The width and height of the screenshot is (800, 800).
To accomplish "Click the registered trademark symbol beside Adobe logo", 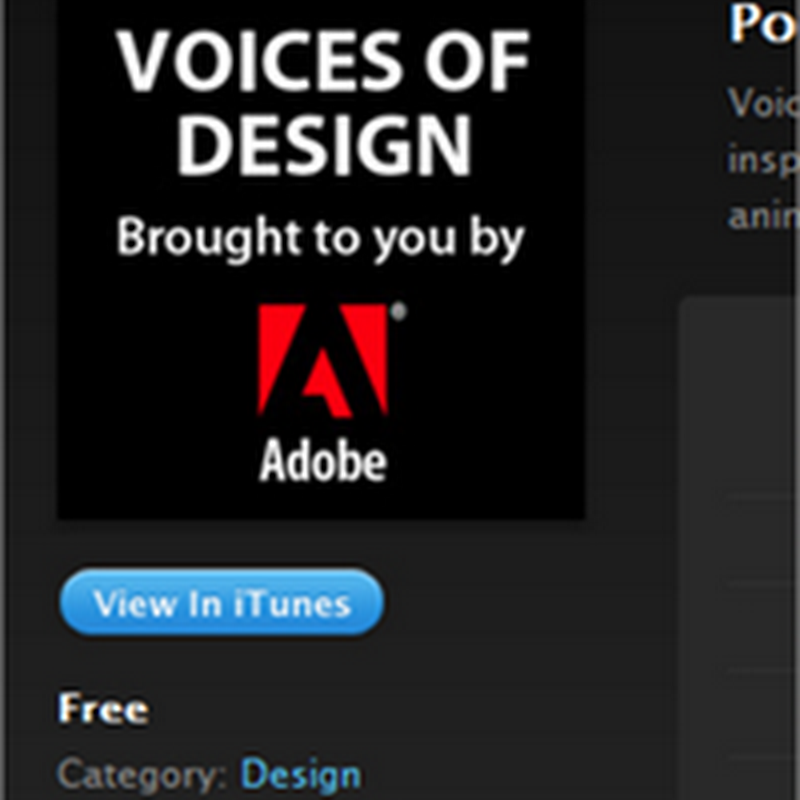I will pyautogui.click(x=397, y=312).
